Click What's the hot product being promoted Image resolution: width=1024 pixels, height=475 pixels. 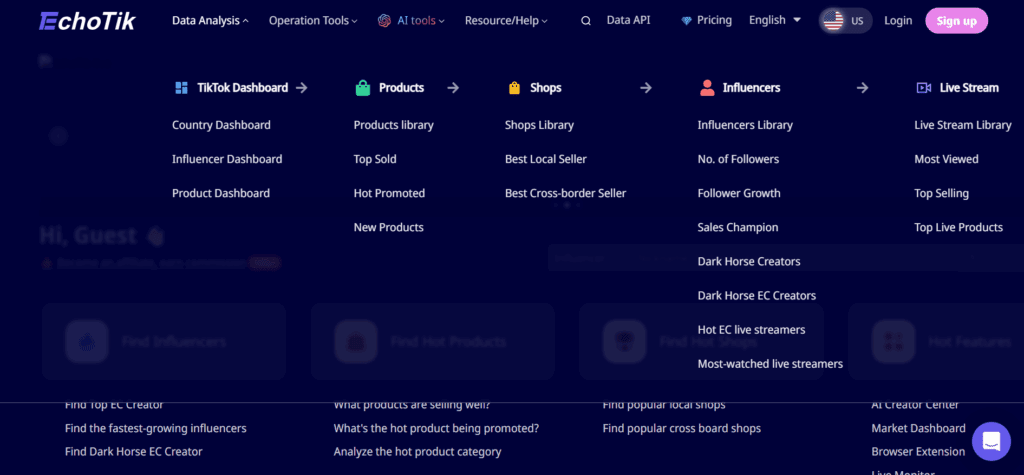coord(436,429)
